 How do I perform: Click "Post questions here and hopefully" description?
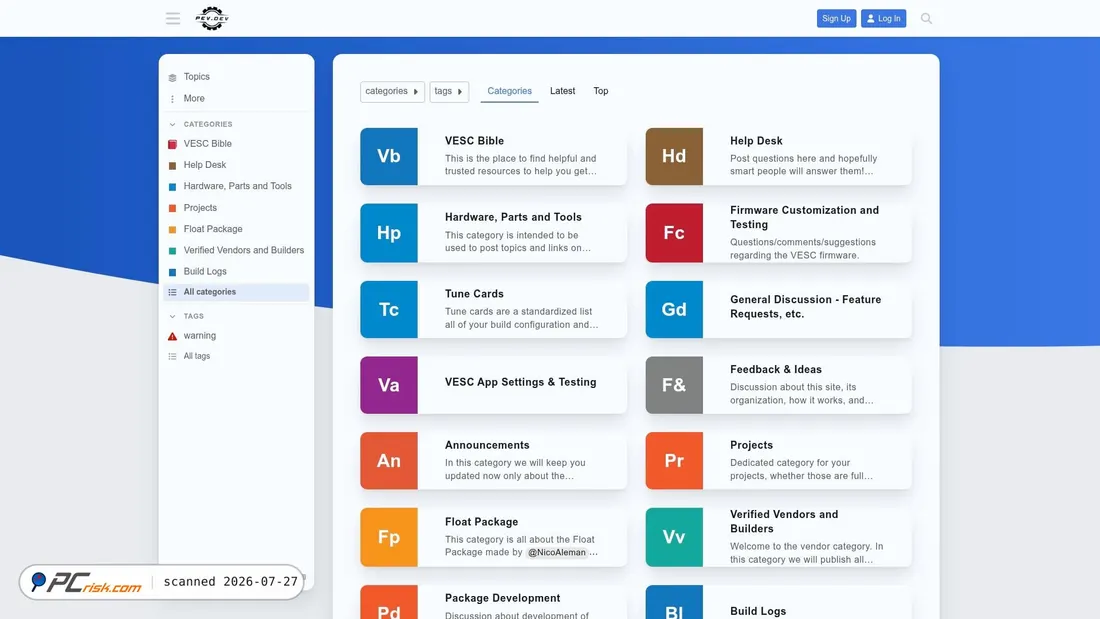coord(803,165)
